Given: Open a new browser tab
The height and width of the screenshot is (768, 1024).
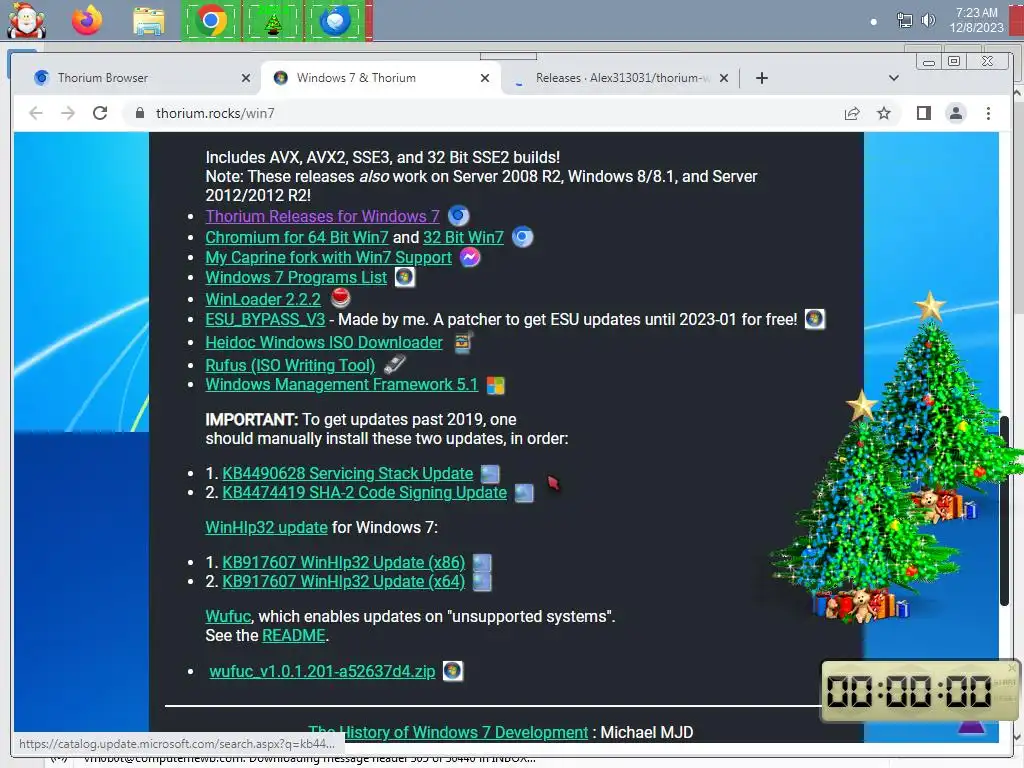Looking at the screenshot, I should click(x=761, y=78).
